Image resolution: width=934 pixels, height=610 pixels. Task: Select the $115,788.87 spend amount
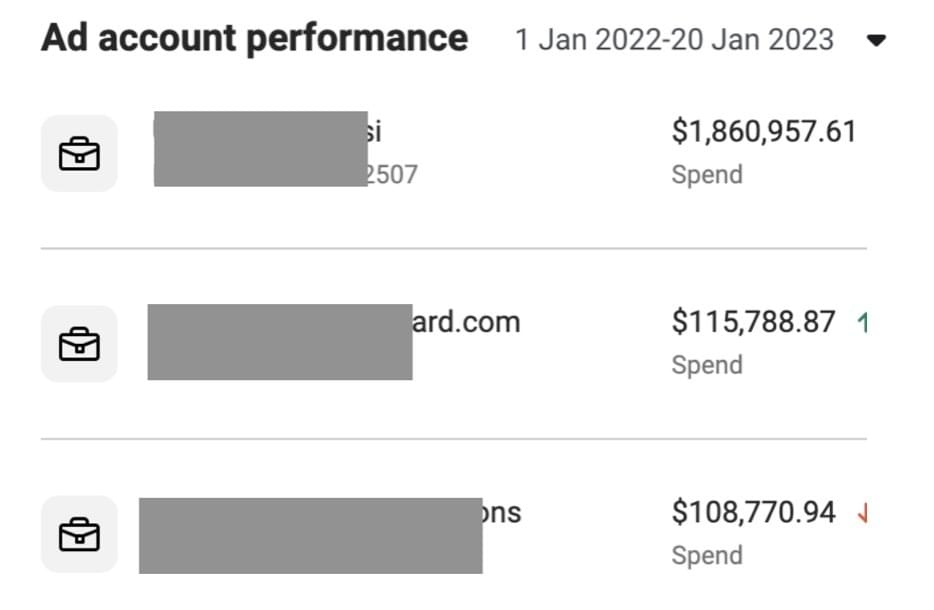[753, 322]
